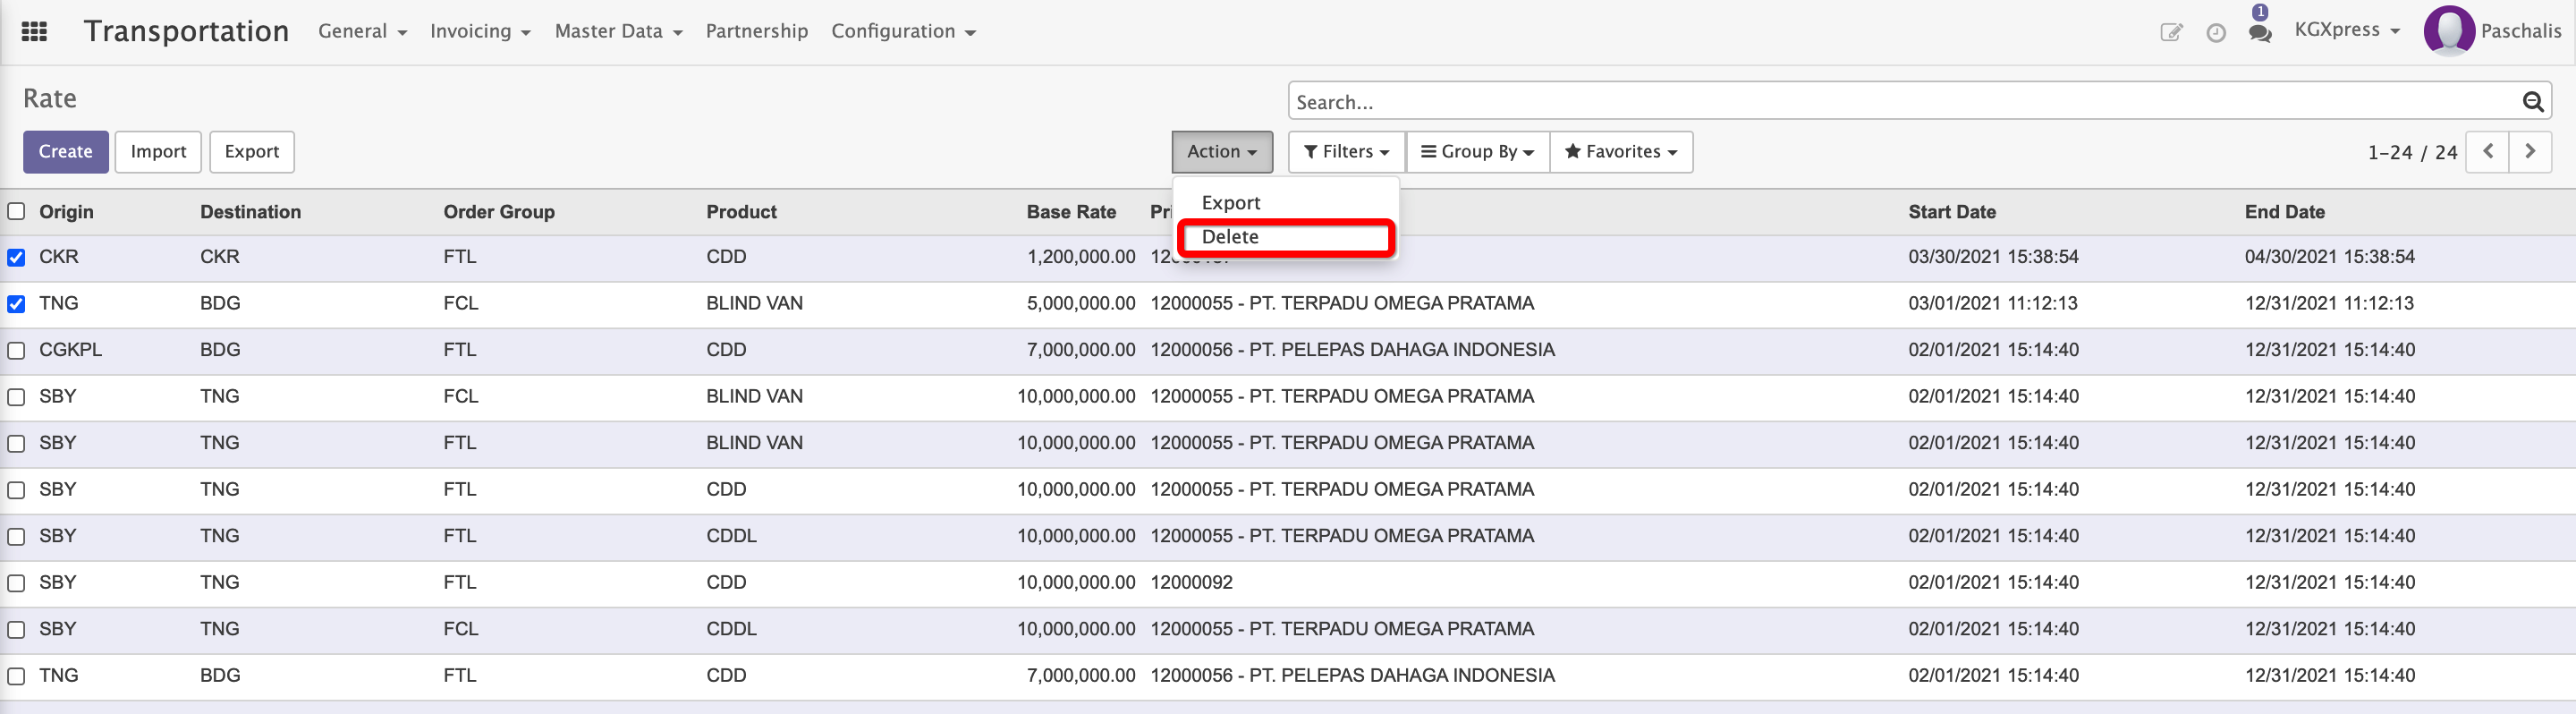2576x714 pixels.
Task: Check the SBY FCL BLIND VAN row checkbox
Action: [16, 397]
